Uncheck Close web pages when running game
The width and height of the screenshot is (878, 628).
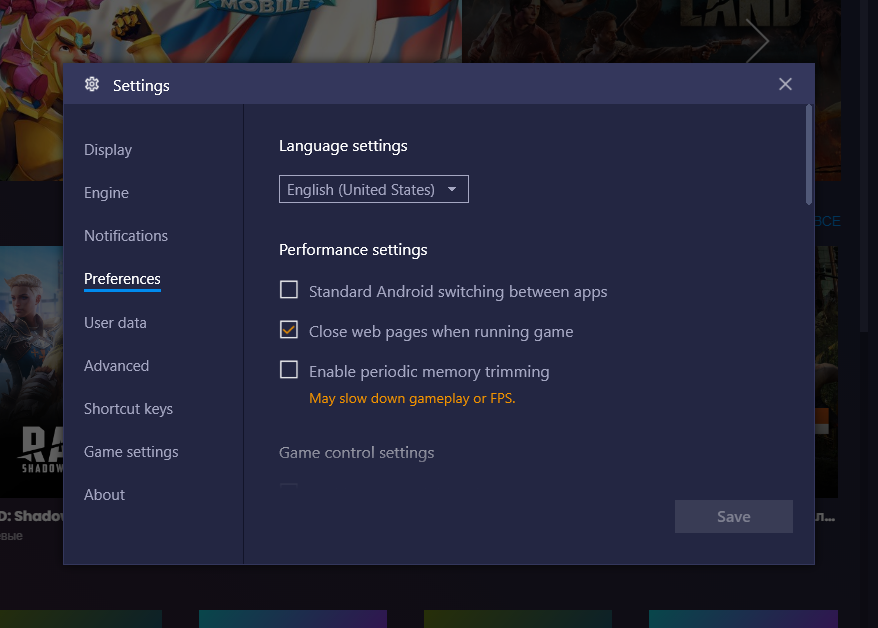(x=289, y=330)
